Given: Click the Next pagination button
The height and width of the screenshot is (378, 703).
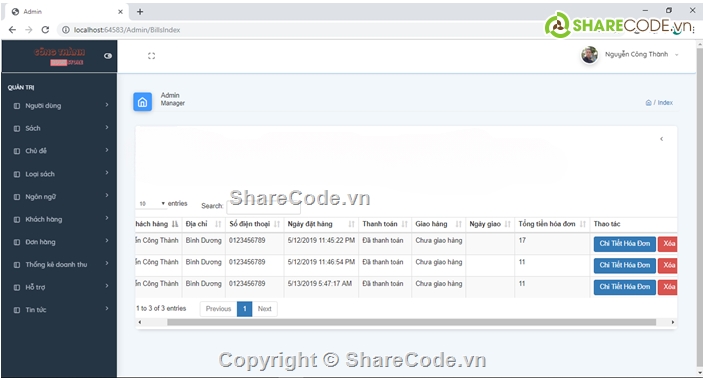Looking at the screenshot, I should click(x=265, y=309).
